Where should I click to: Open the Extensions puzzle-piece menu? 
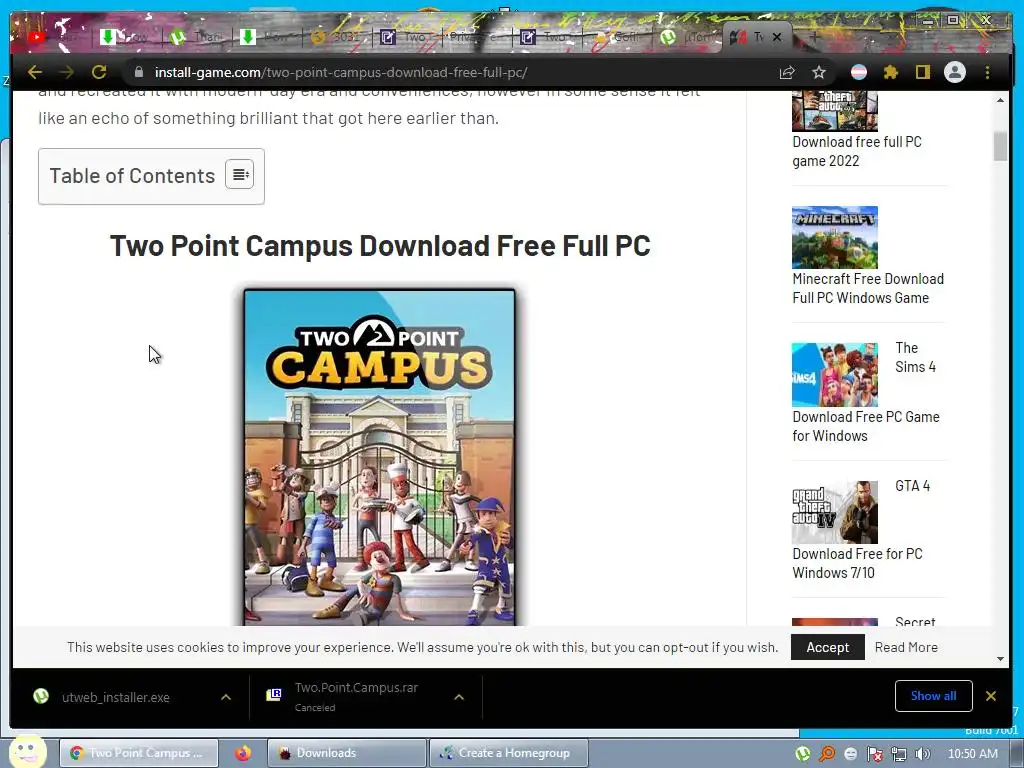click(x=891, y=72)
